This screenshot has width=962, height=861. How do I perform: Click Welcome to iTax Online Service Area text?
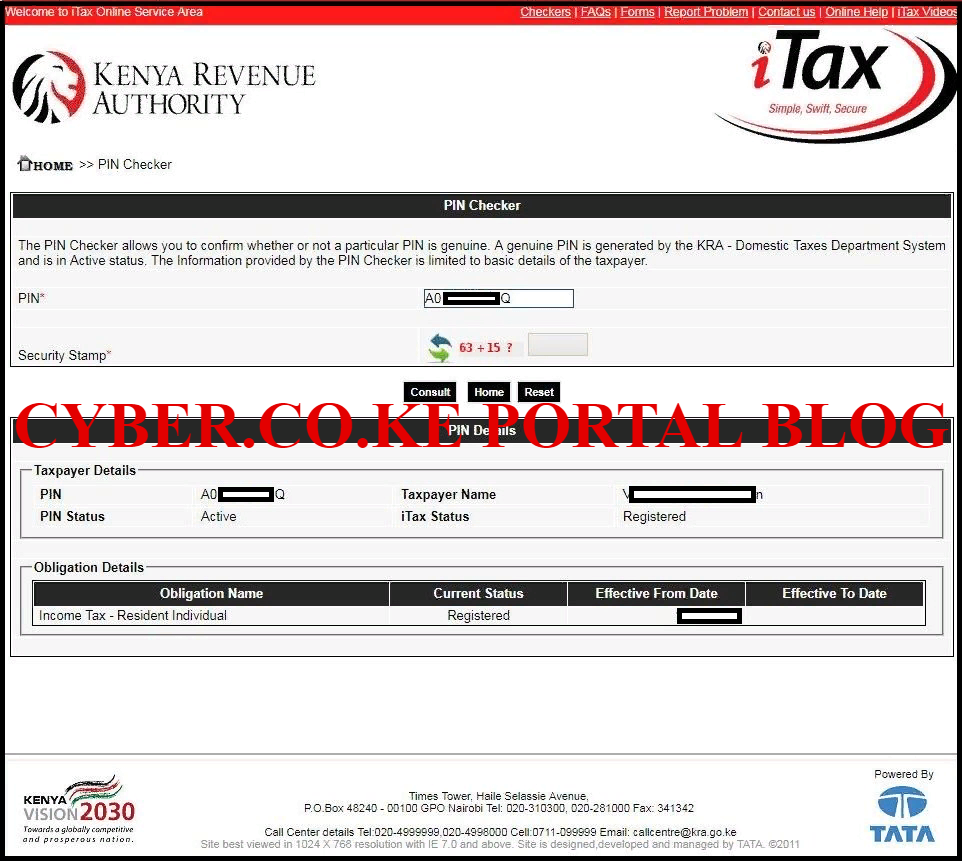pos(104,12)
